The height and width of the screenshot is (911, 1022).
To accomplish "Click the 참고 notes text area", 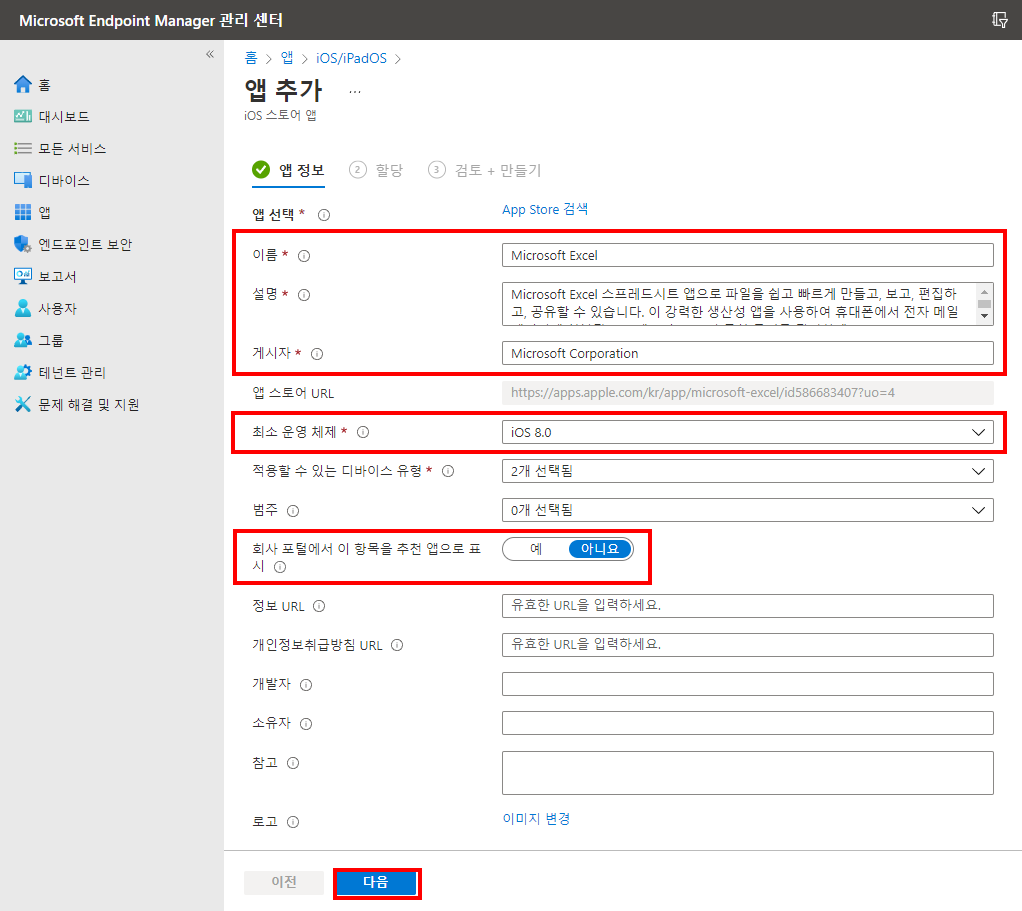I will (748, 773).
